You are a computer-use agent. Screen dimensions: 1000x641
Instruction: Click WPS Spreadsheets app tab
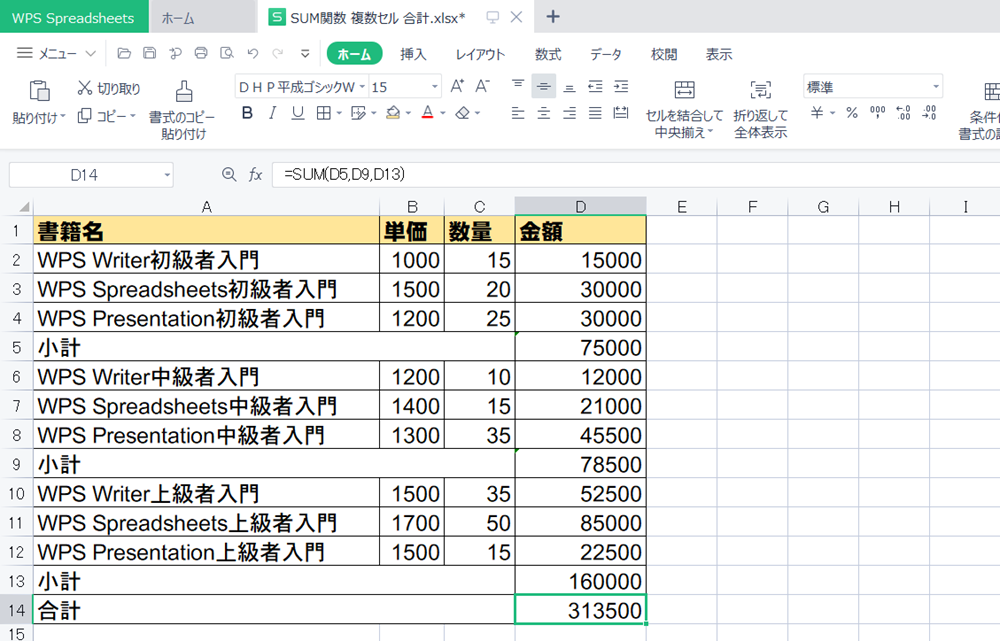coord(73,17)
